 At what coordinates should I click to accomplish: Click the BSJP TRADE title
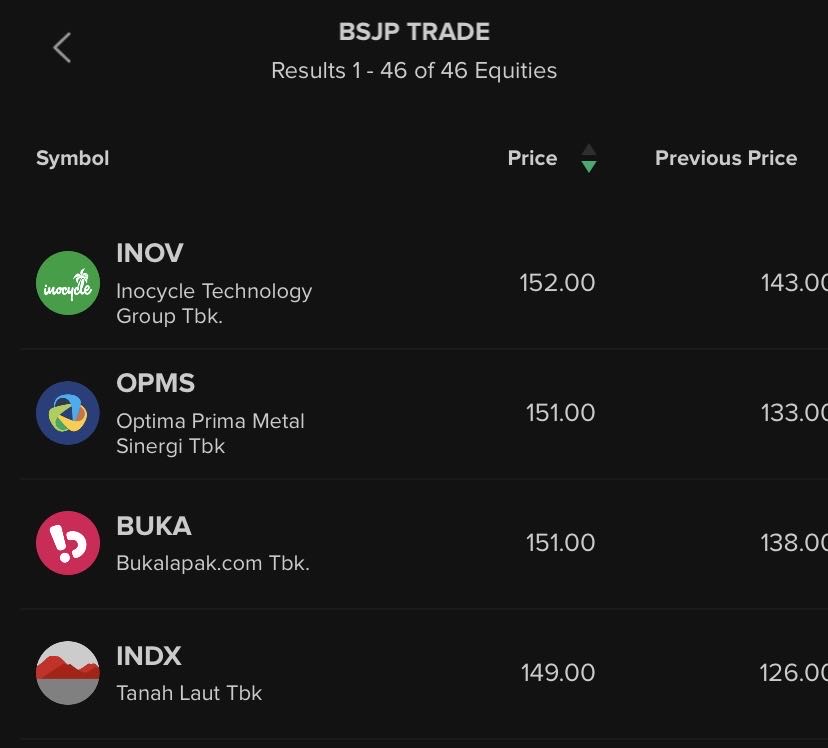click(x=414, y=32)
